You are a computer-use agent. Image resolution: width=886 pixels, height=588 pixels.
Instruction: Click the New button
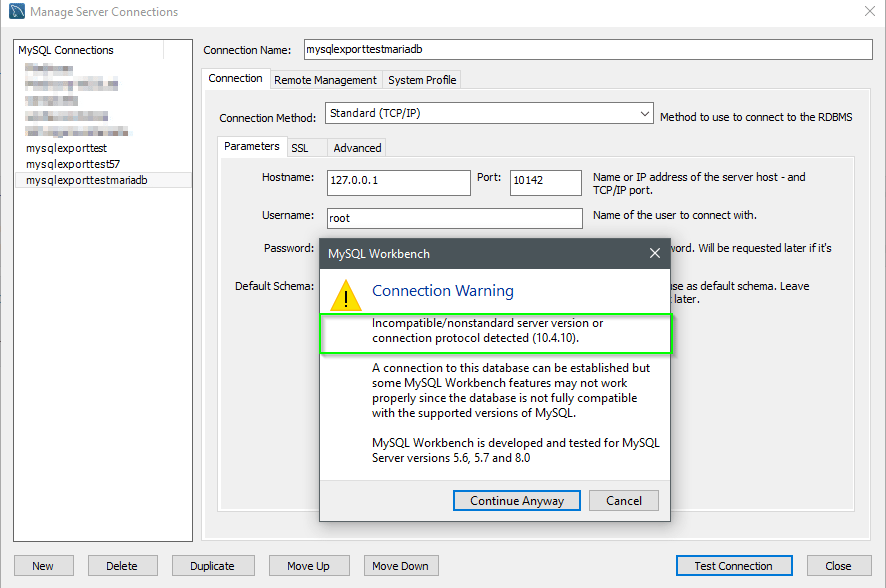(44, 566)
